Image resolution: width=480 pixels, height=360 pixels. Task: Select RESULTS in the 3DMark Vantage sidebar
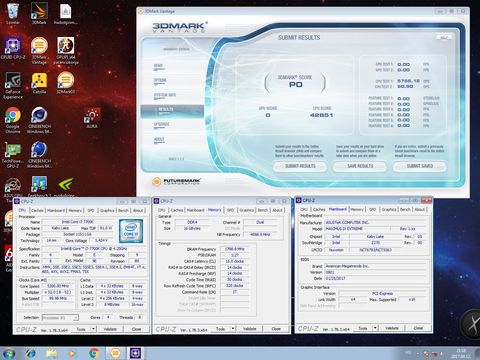tap(172, 111)
